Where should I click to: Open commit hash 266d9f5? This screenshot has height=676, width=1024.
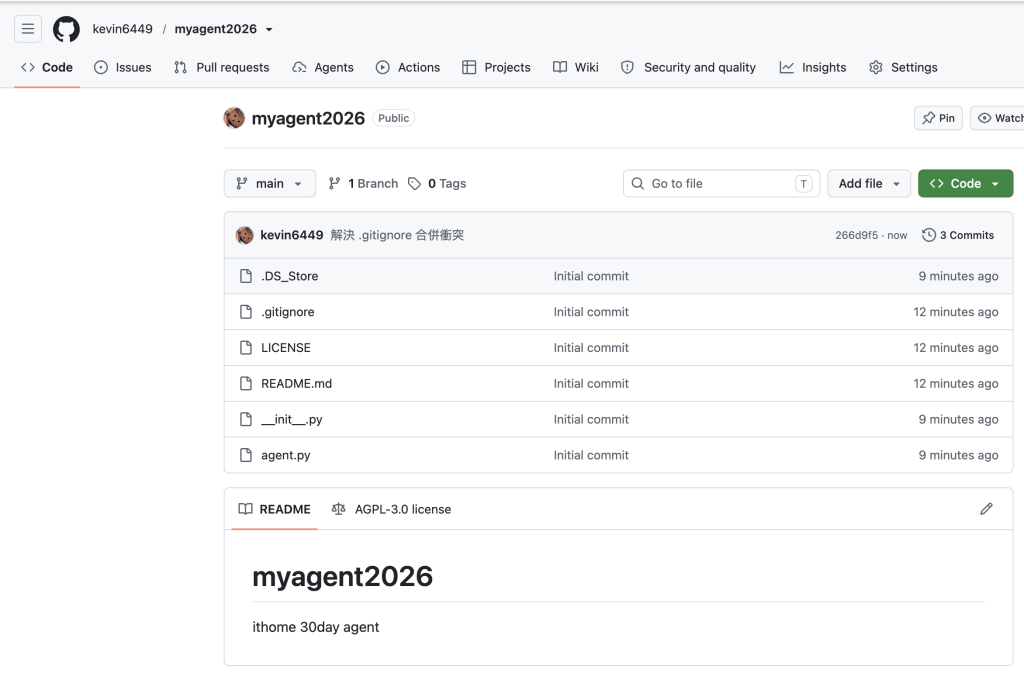point(856,235)
